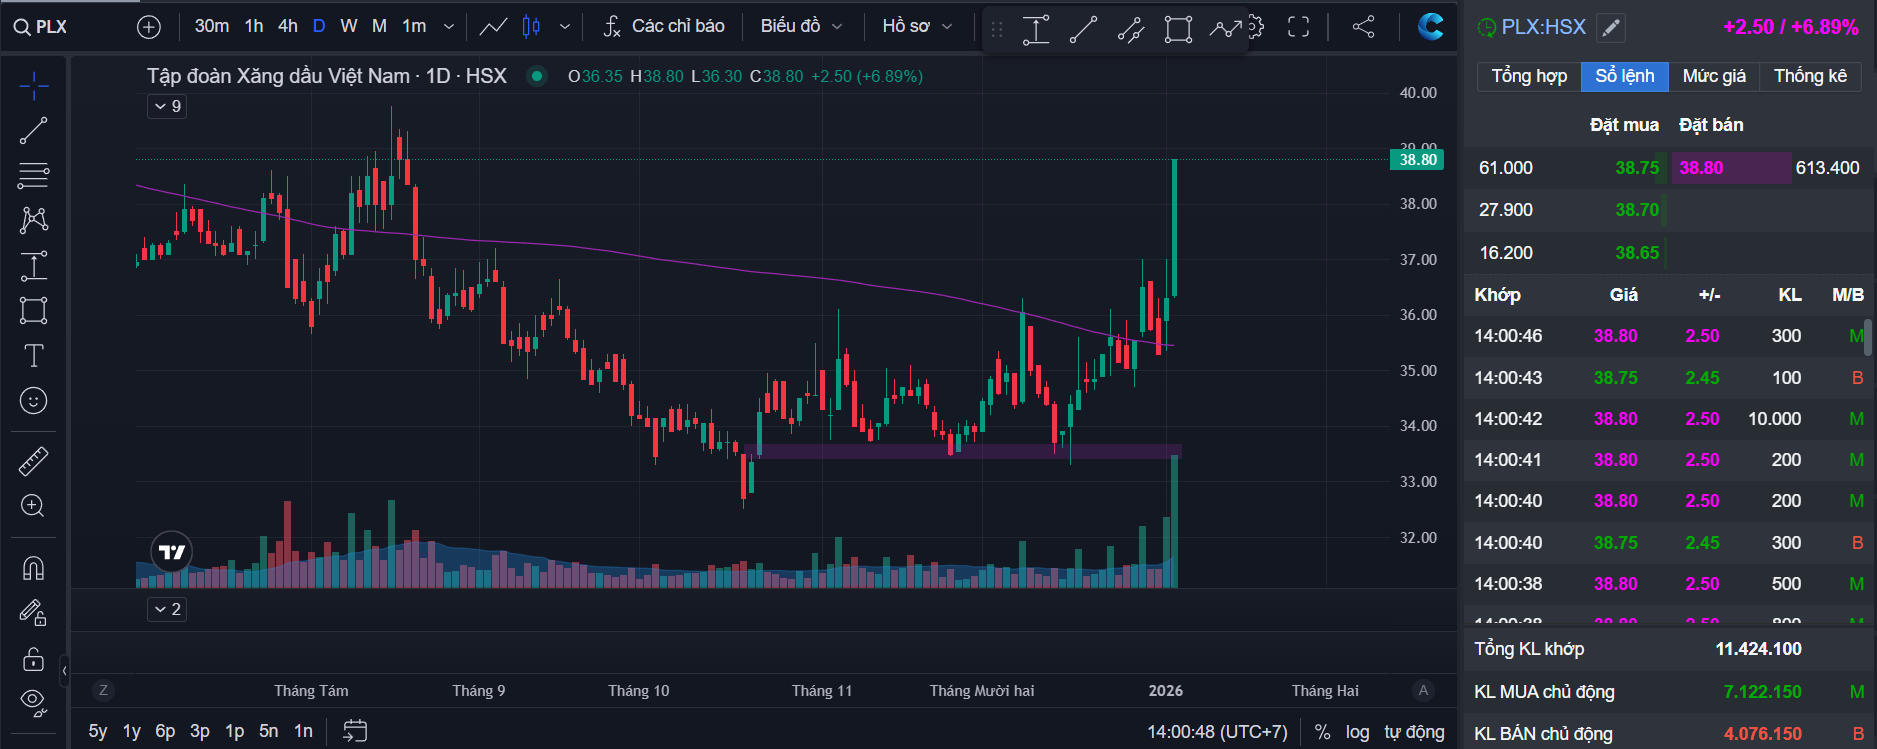Click best bid price 38.75 at 61.000 volume
The width and height of the screenshot is (1877, 749).
[1637, 168]
